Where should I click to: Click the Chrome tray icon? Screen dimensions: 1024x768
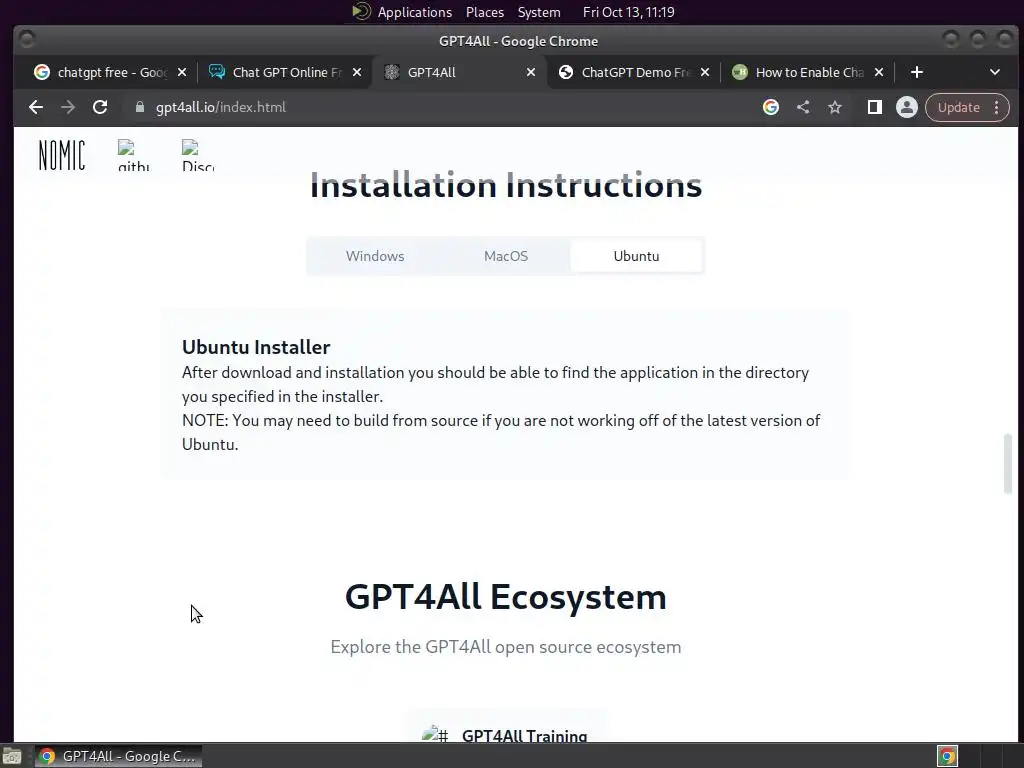pos(947,756)
